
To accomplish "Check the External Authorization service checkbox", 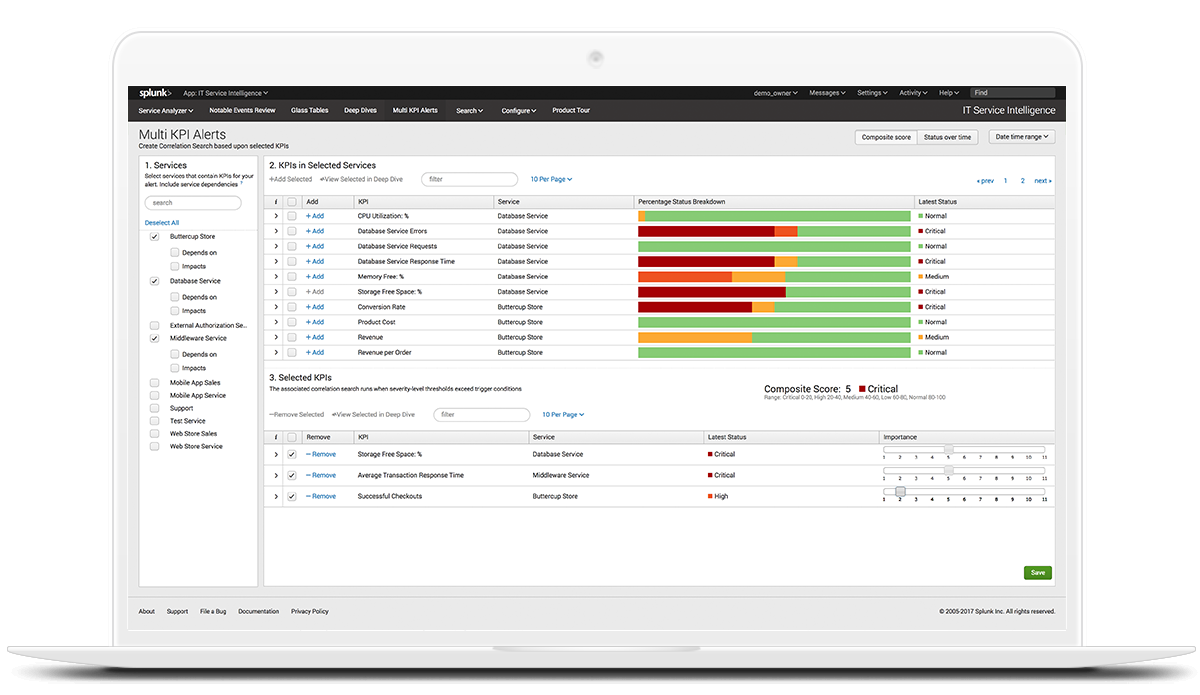I will [154, 326].
